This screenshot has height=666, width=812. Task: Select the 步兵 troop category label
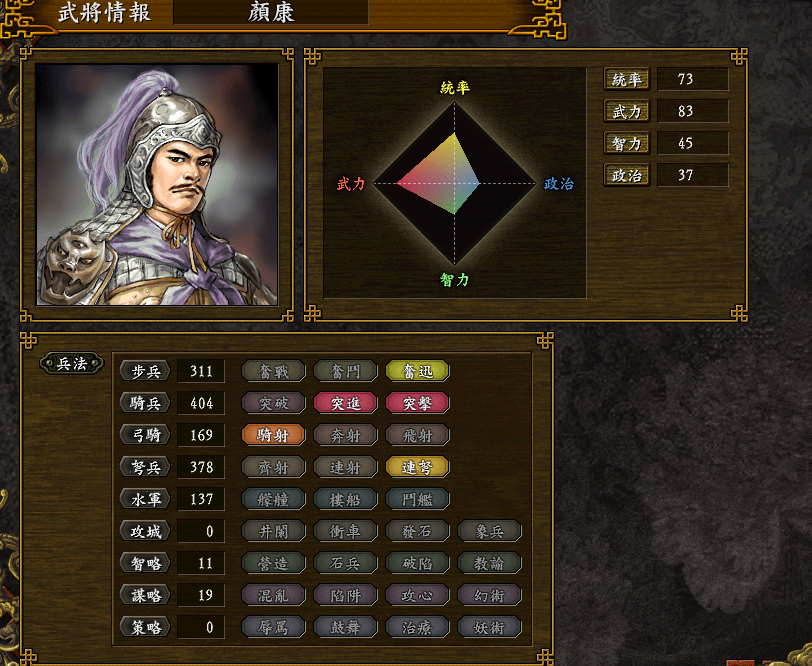tap(146, 371)
